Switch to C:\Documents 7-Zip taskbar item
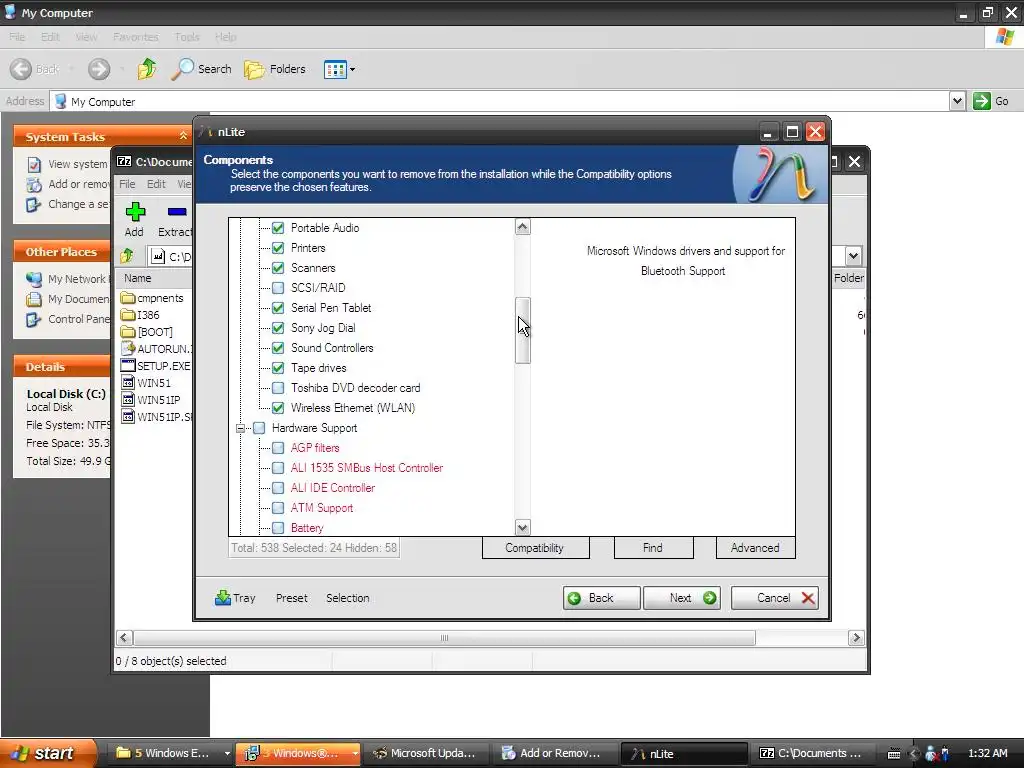The height and width of the screenshot is (768, 1024). [810, 753]
